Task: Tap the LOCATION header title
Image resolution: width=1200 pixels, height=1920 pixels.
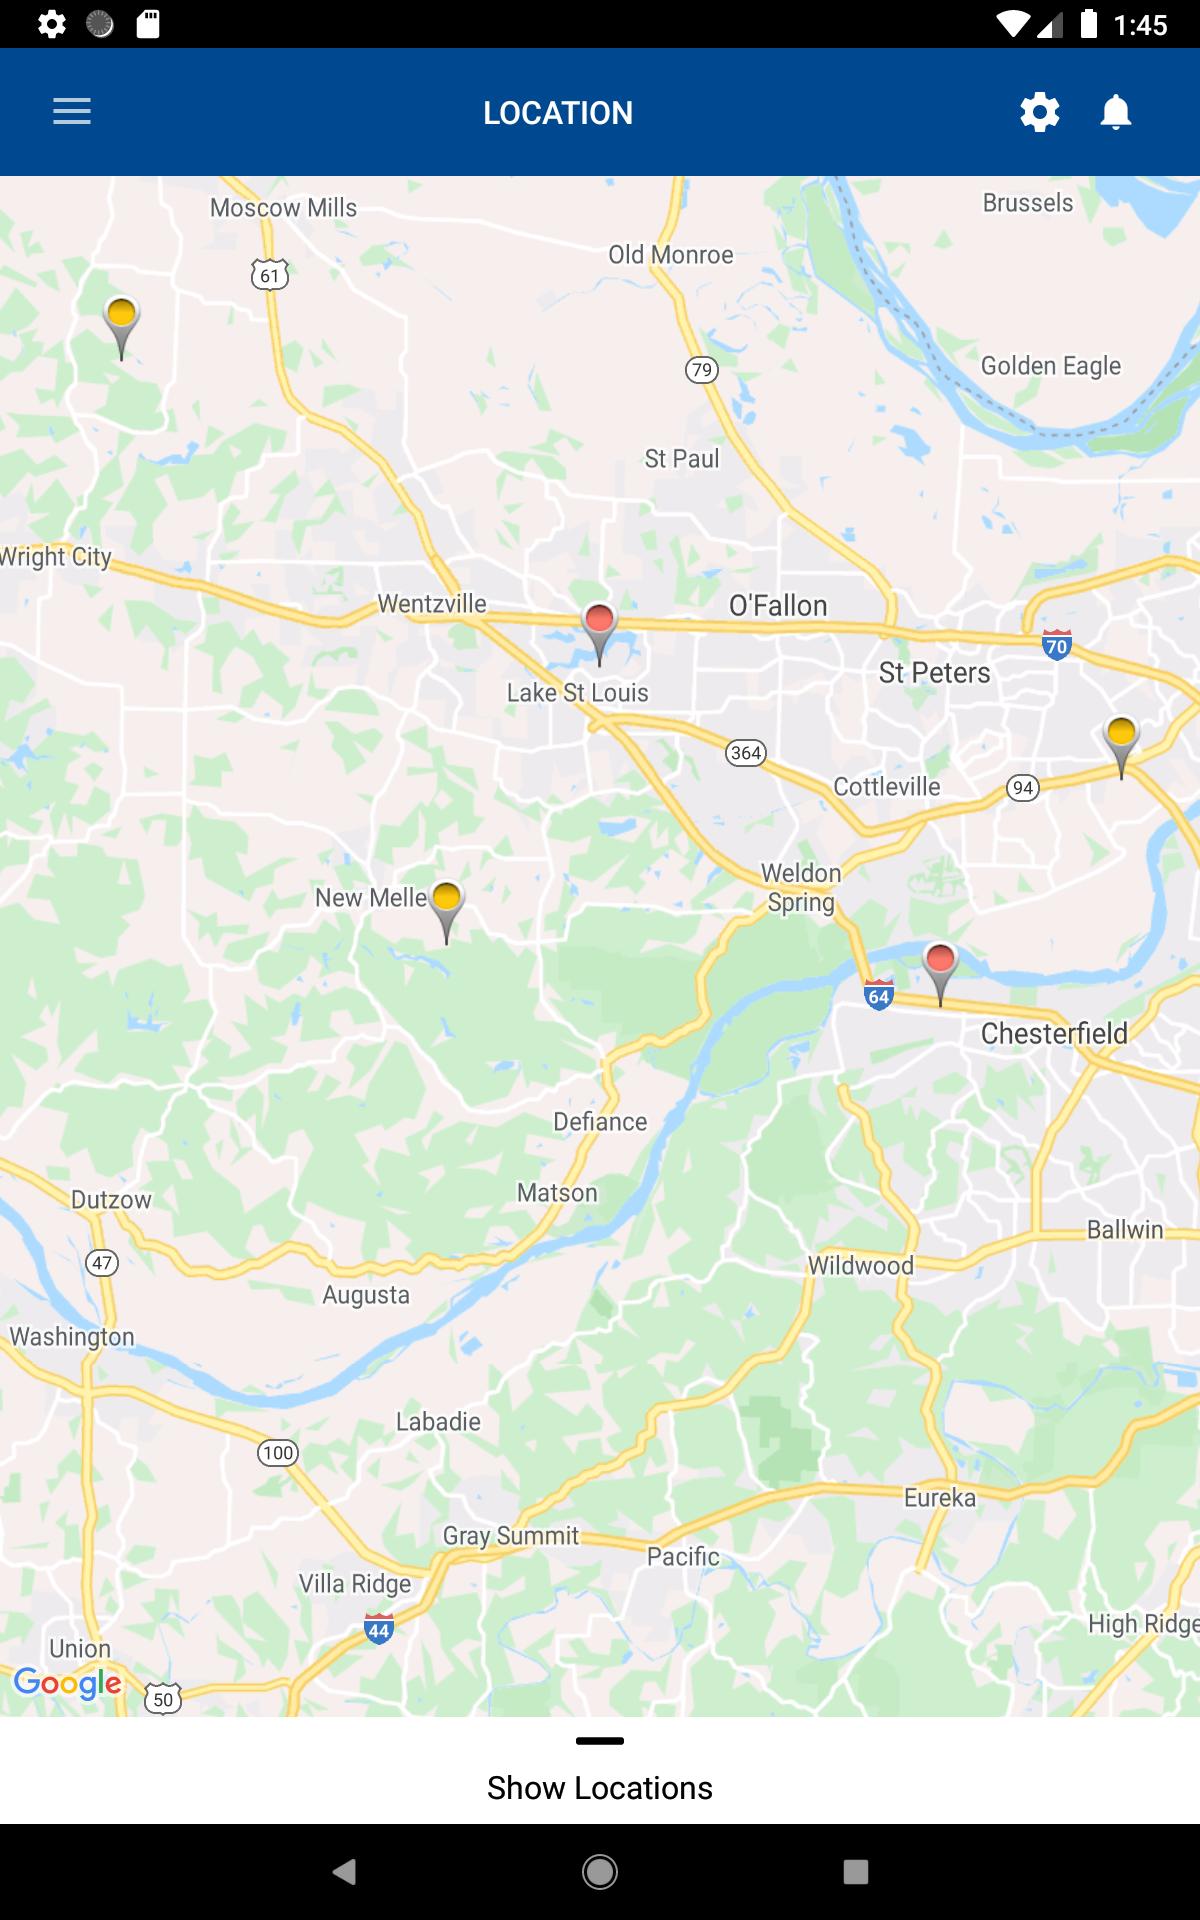Action: point(558,112)
